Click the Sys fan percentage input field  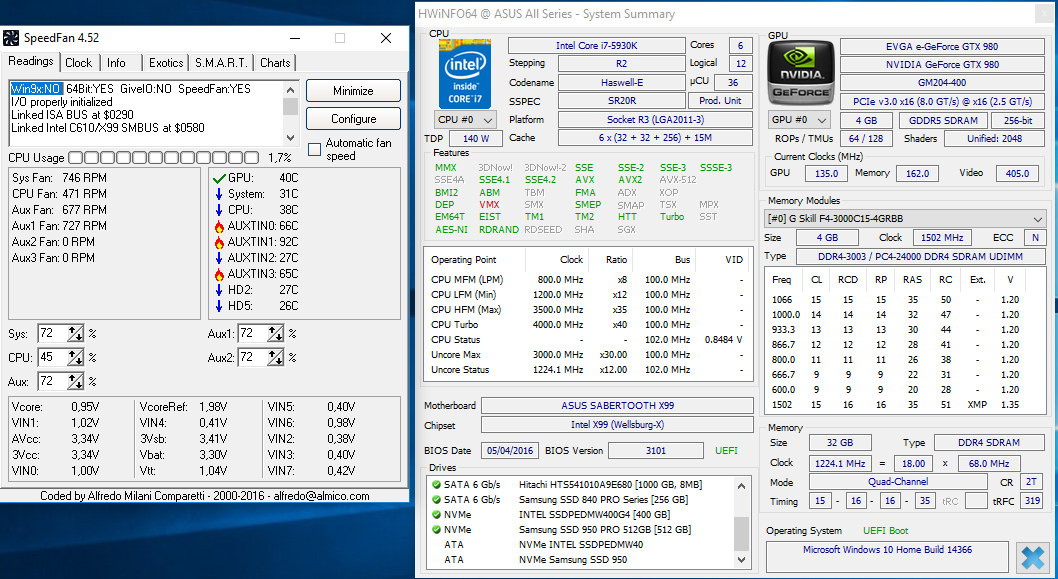(53, 333)
